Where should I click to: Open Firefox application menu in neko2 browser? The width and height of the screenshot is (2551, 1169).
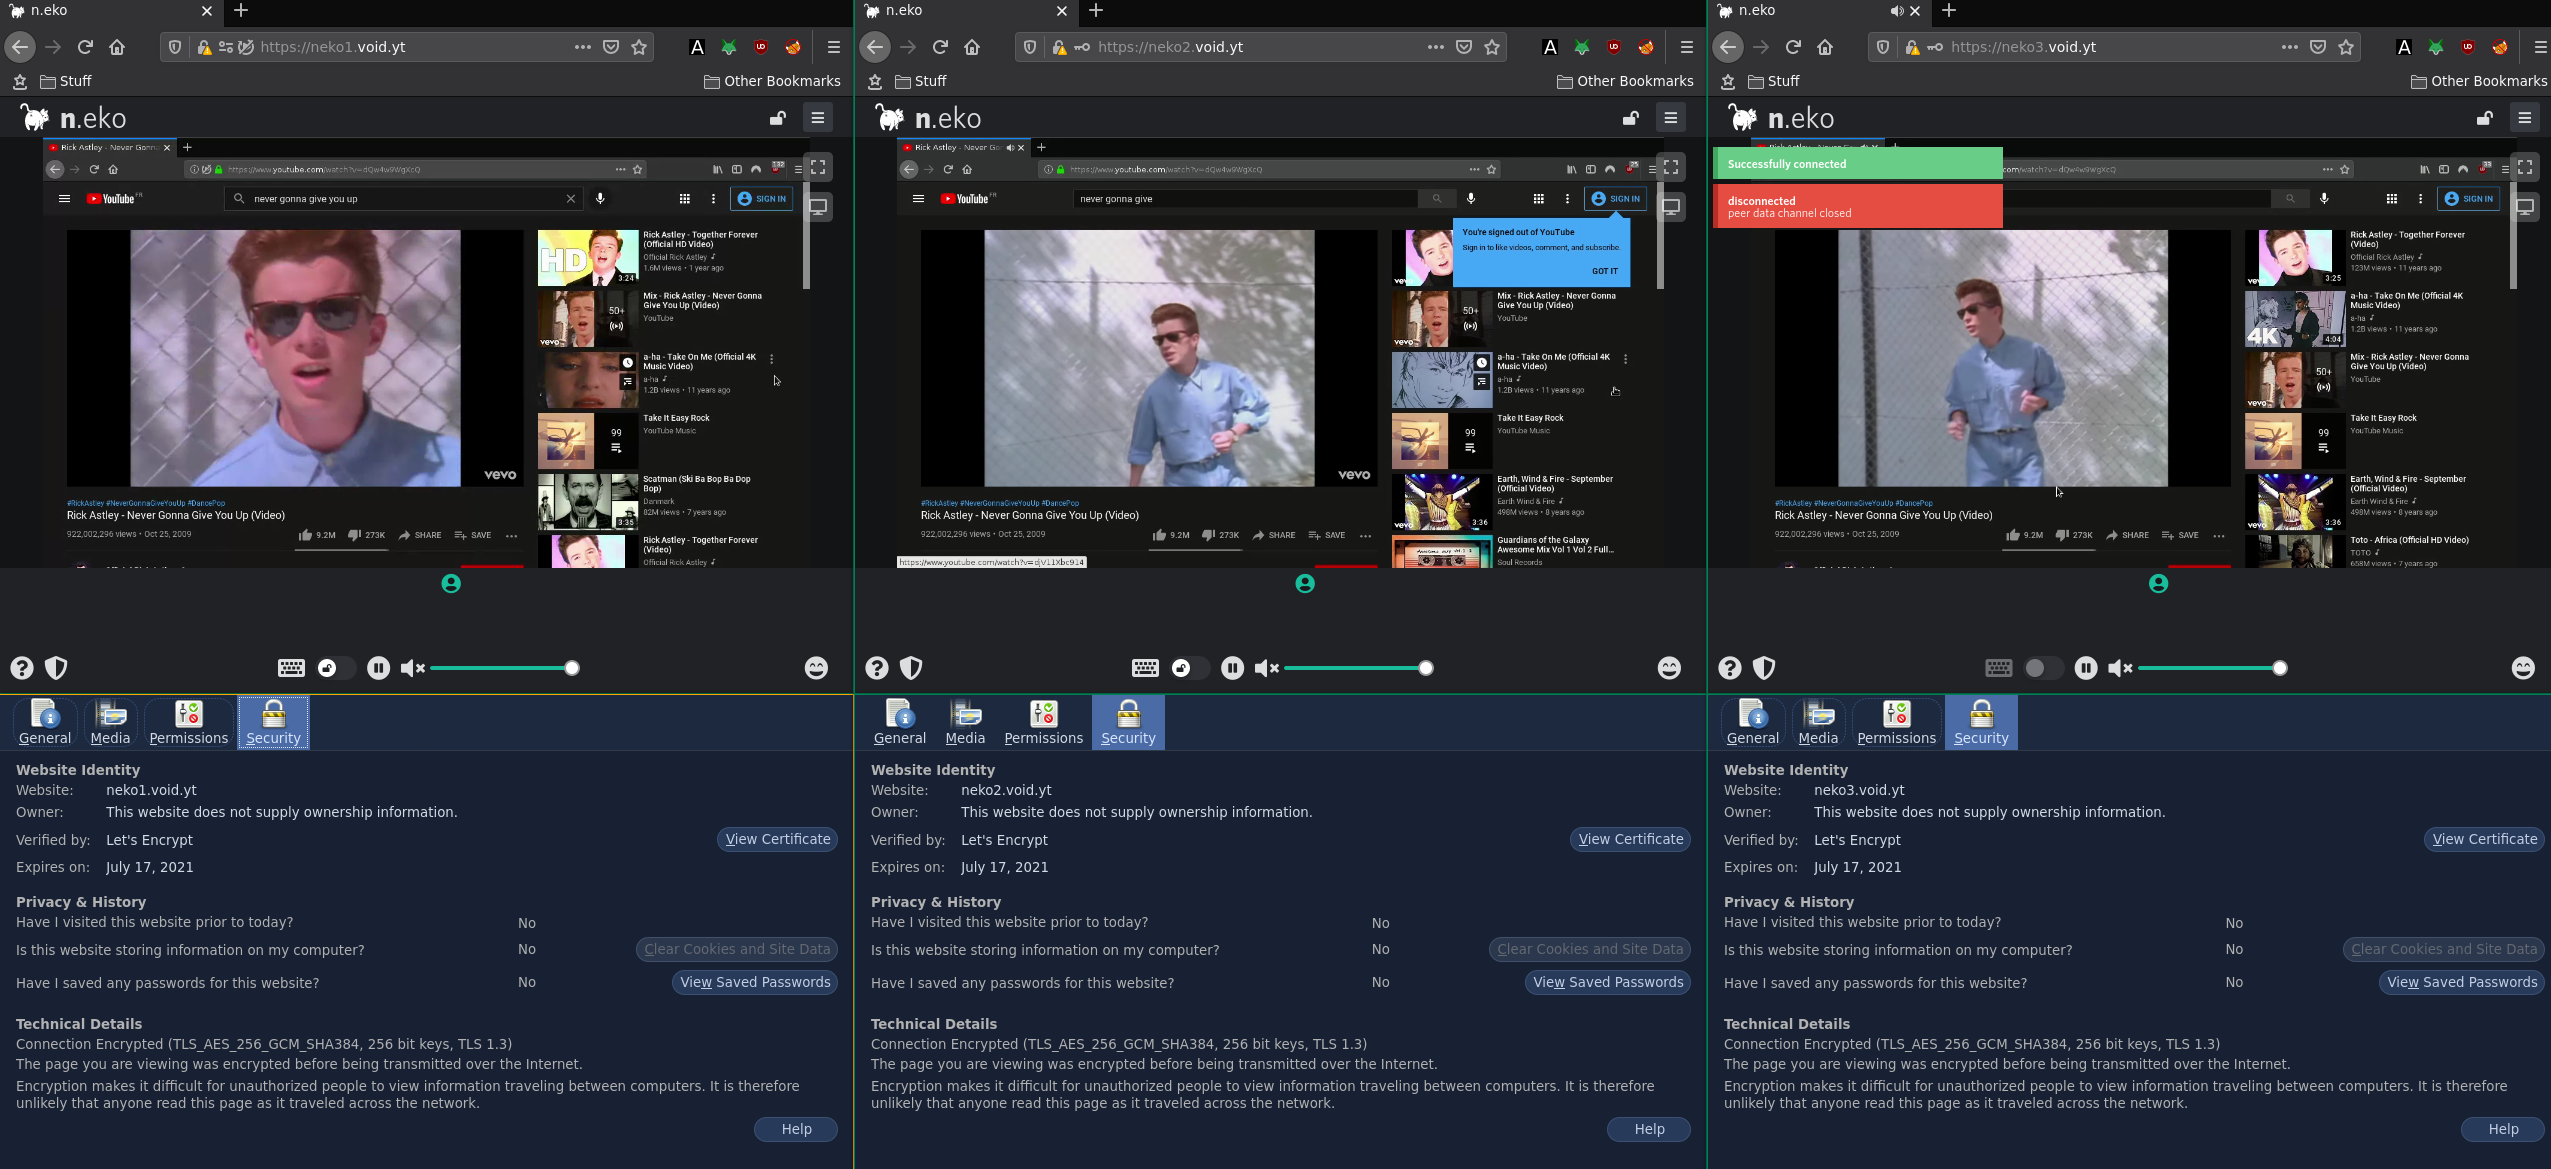1686,47
